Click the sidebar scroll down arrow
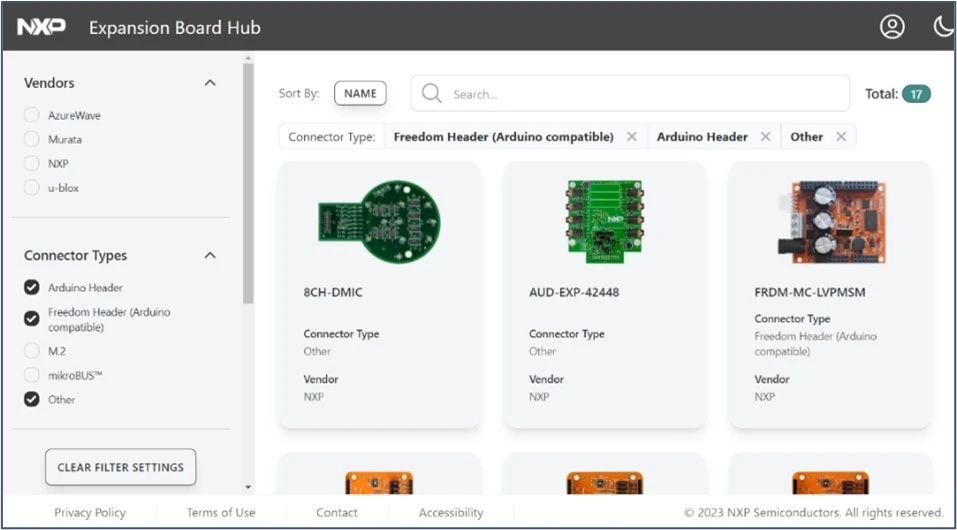 pos(248,487)
